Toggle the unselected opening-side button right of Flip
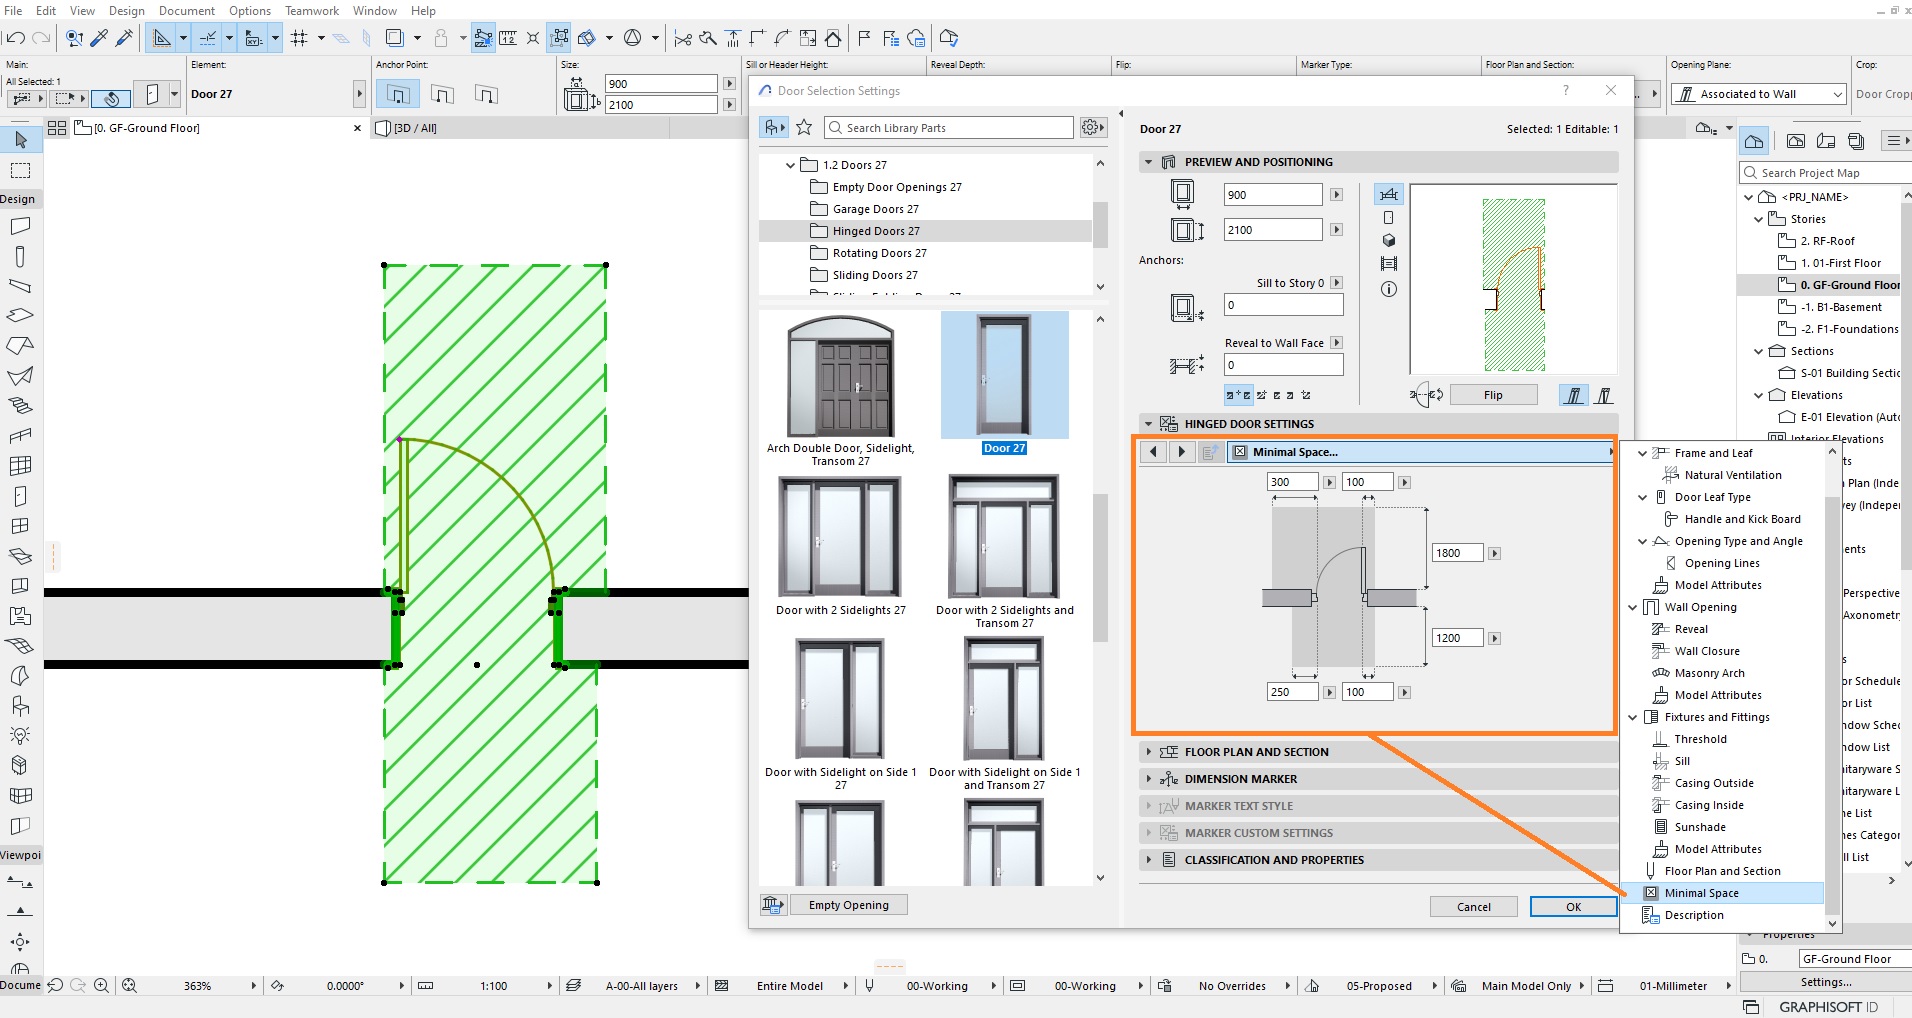 coord(1603,395)
